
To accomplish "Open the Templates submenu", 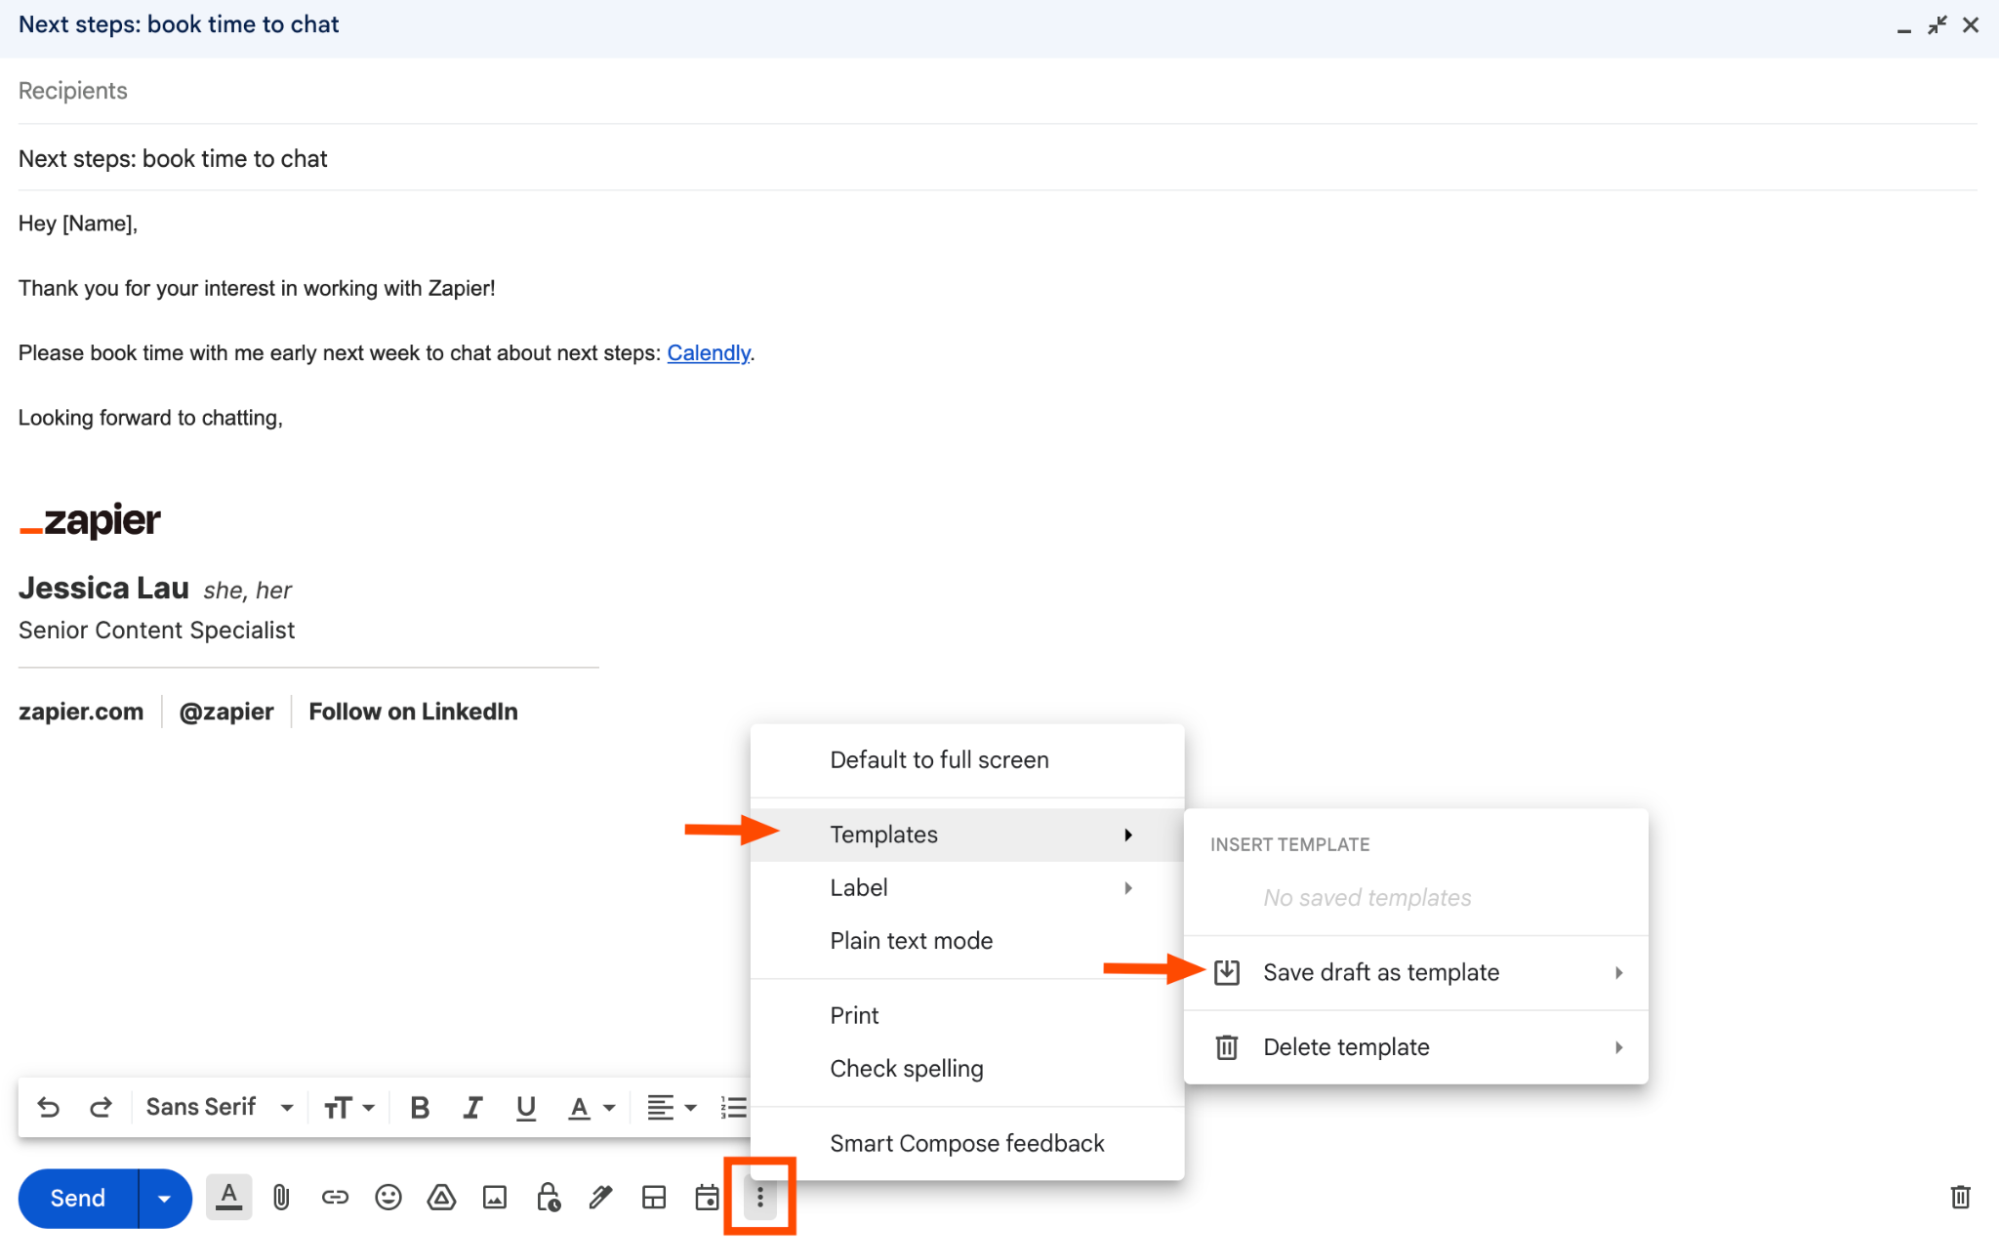I will pos(967,834).
